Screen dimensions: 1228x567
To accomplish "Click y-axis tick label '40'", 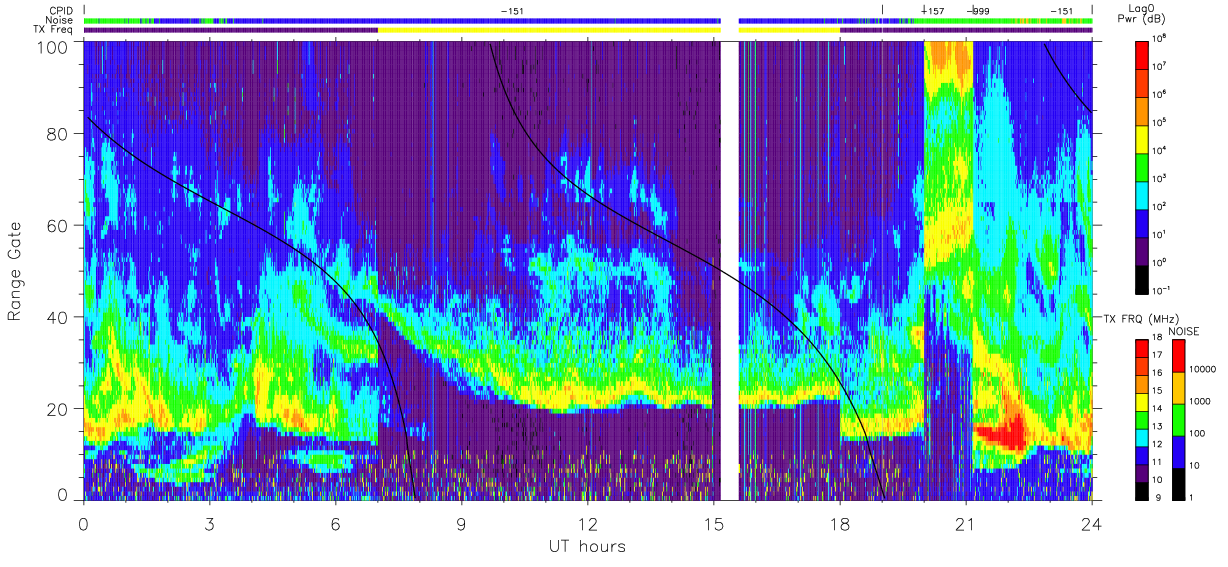I will (59, 317).
